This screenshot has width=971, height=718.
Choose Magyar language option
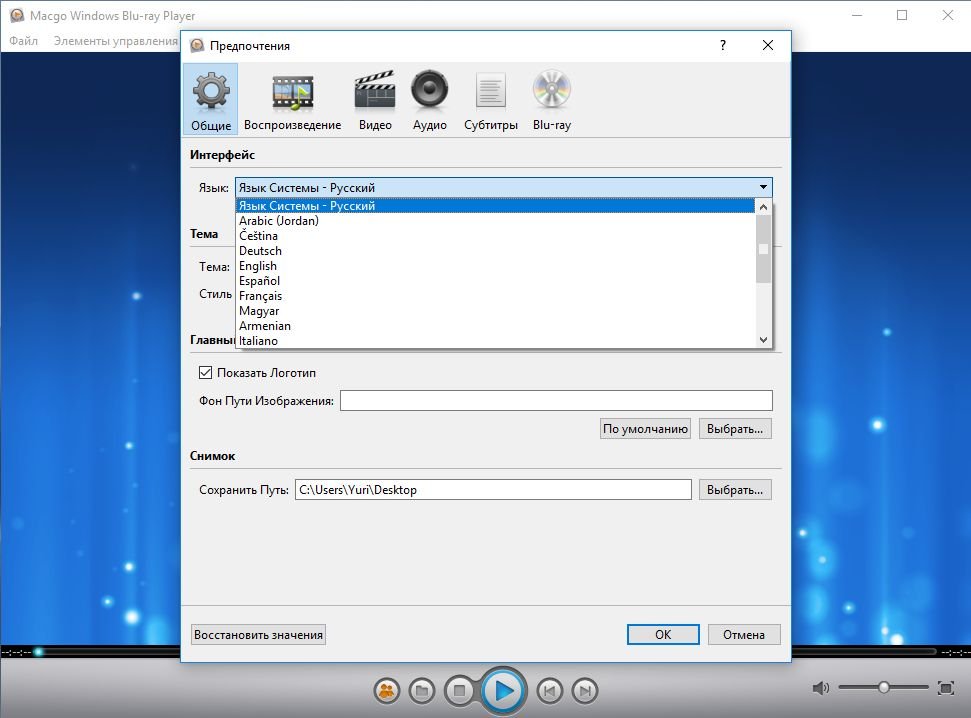coord(495,311)
